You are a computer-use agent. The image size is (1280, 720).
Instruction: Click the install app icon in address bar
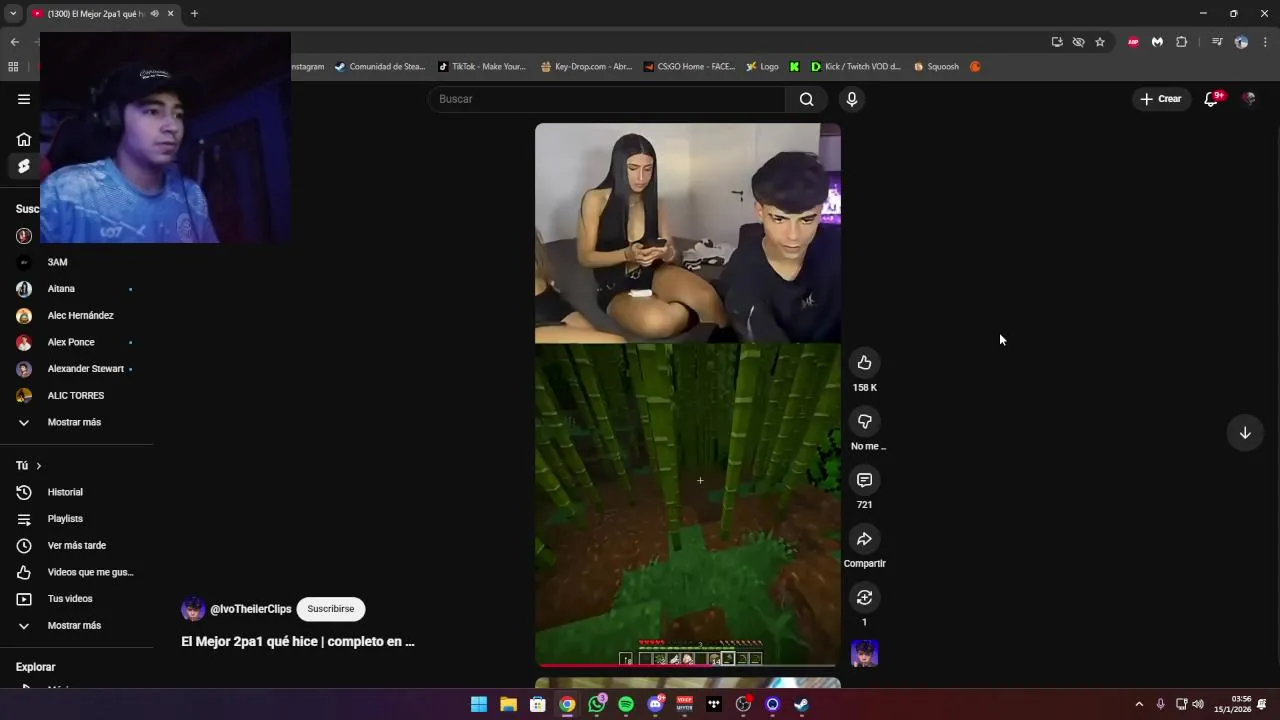point(1057,42)
